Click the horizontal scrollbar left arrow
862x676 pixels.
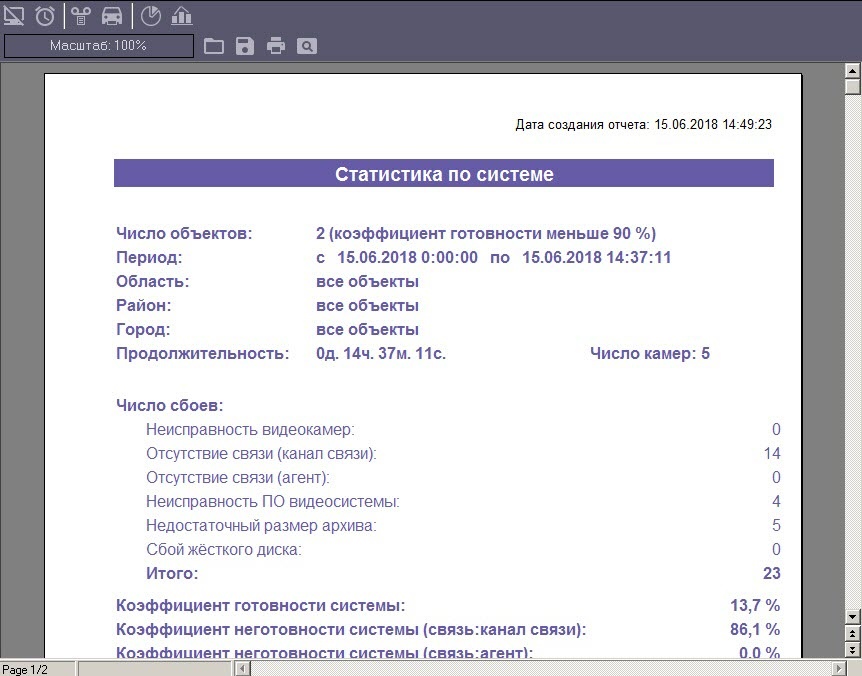coord(241,667)
